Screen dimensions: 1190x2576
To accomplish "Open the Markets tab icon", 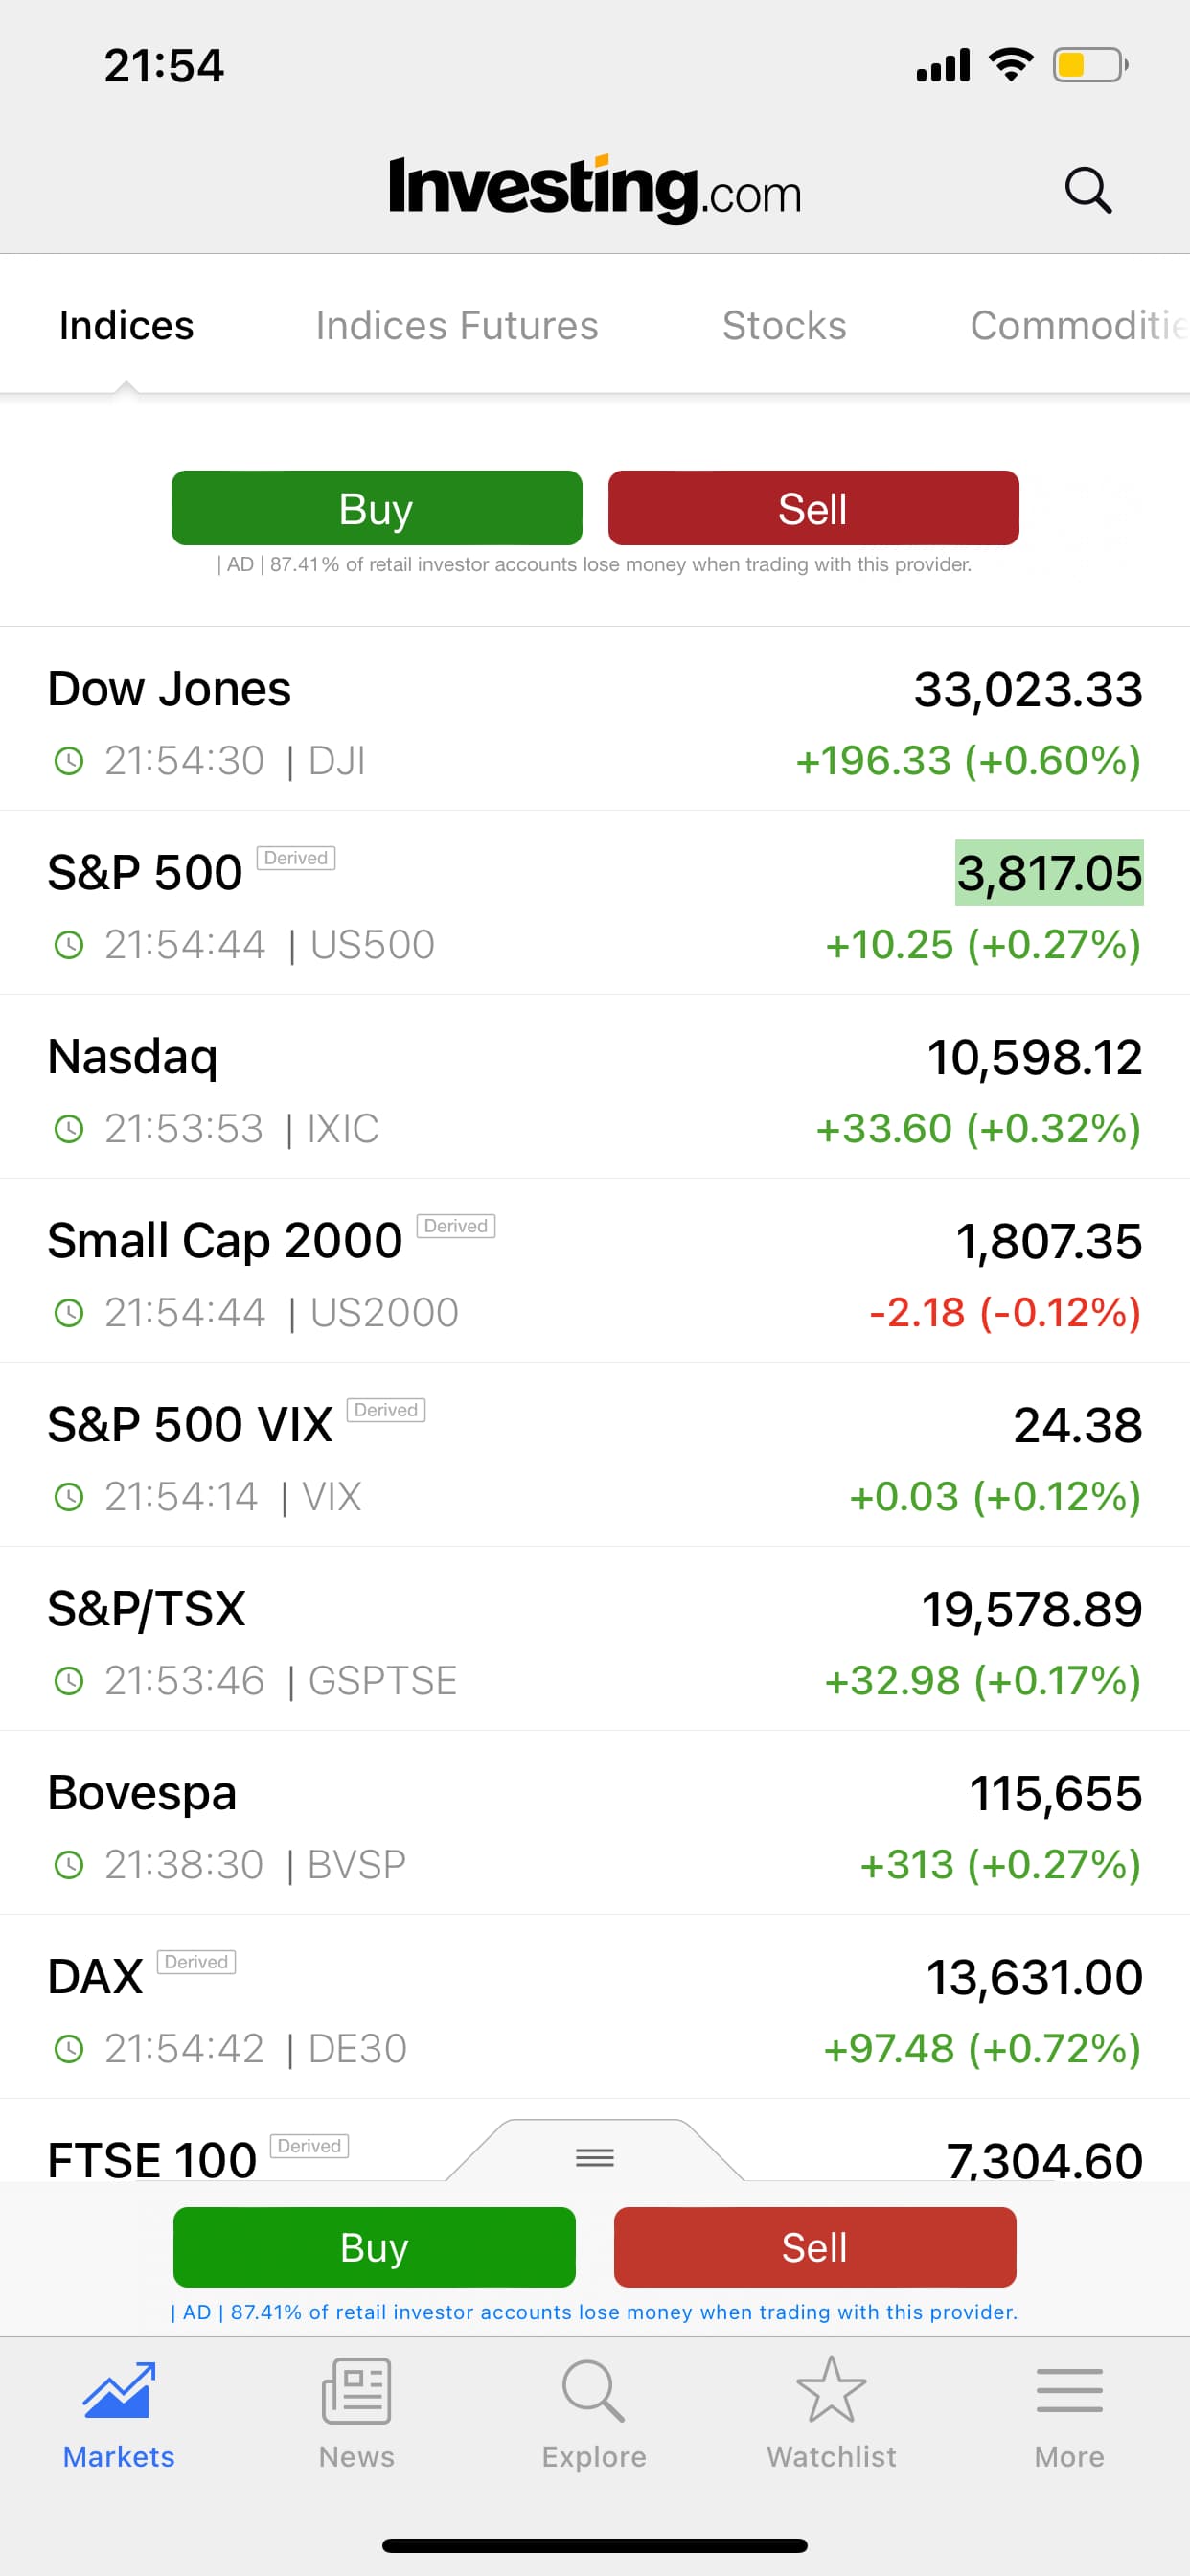I will click(119, 2391).
